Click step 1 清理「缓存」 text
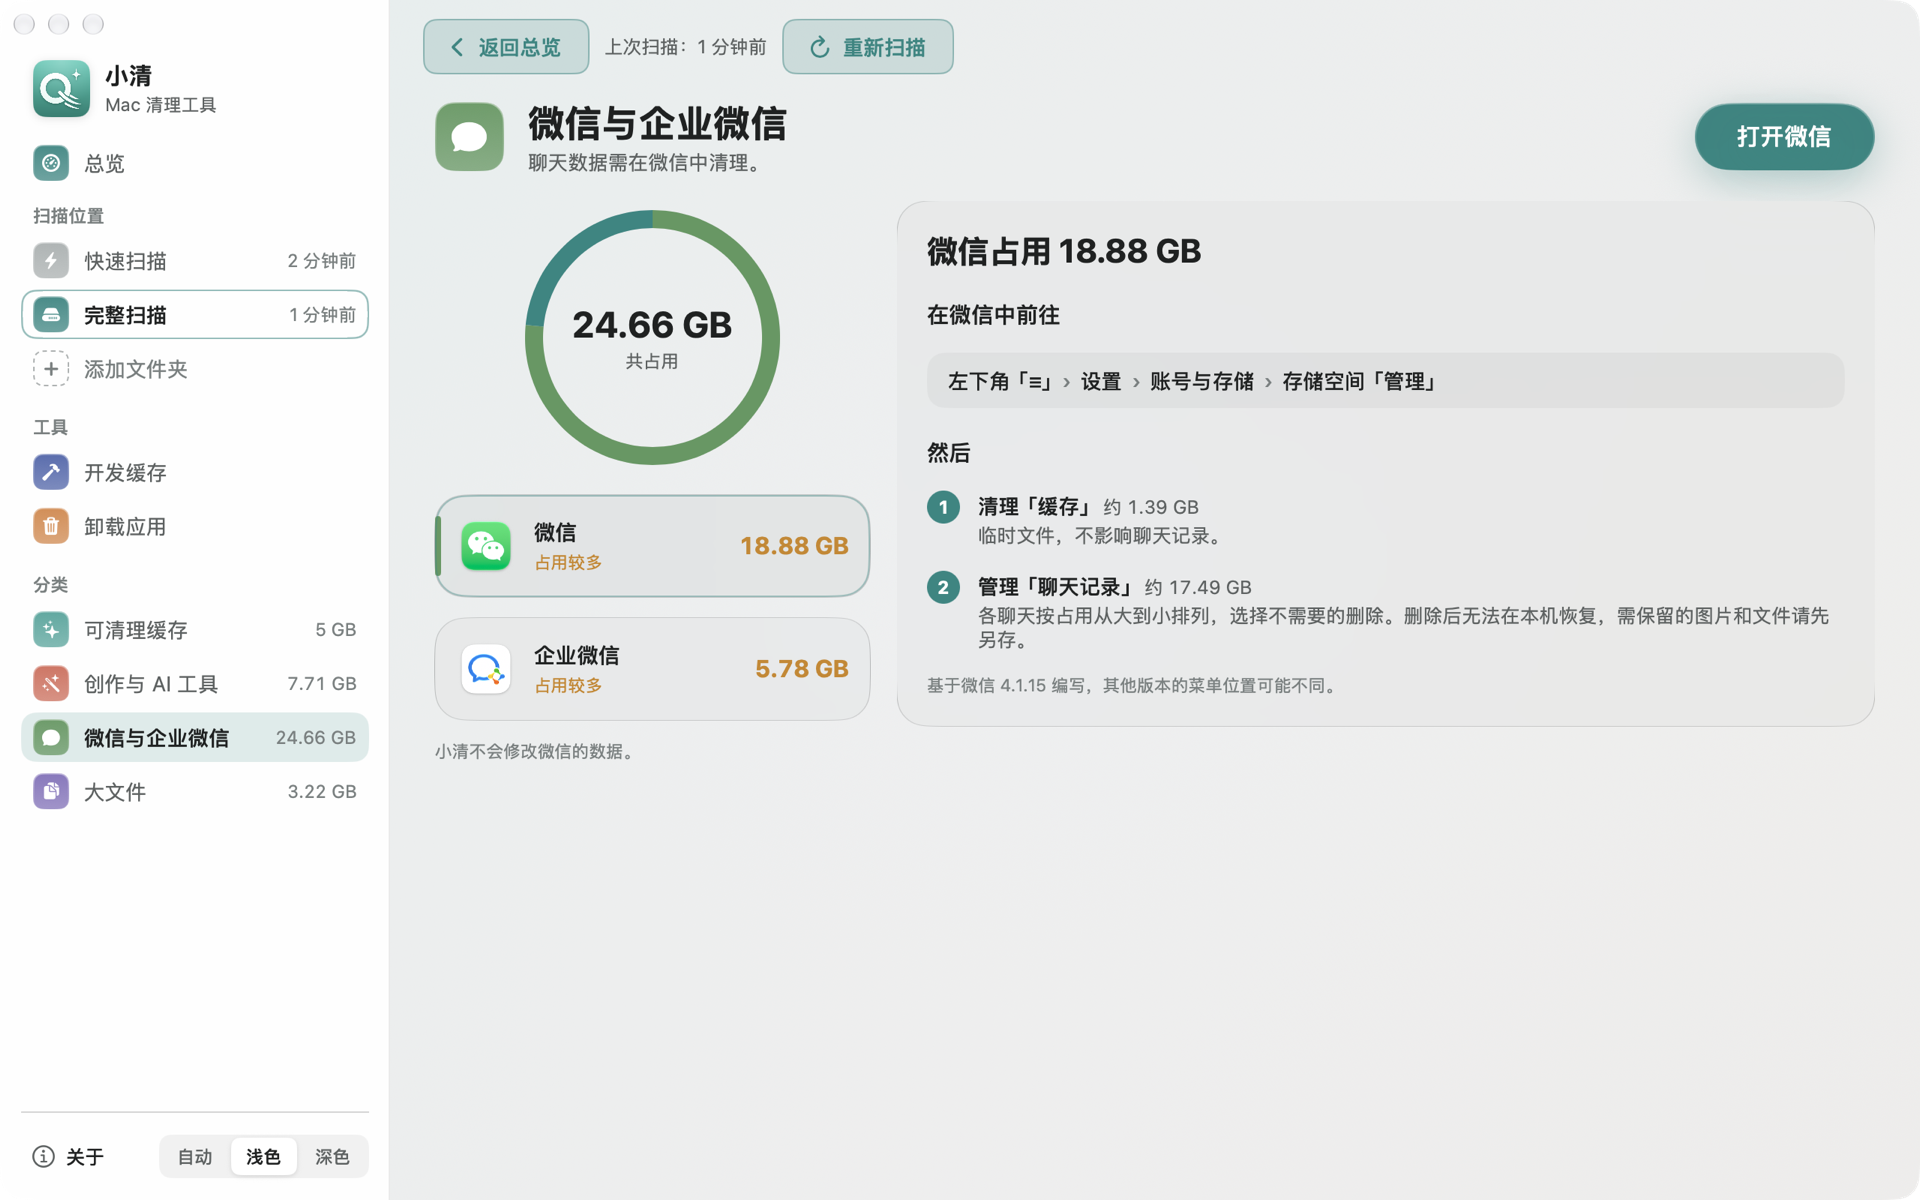1920x1200 pixels. (1036, 507)
